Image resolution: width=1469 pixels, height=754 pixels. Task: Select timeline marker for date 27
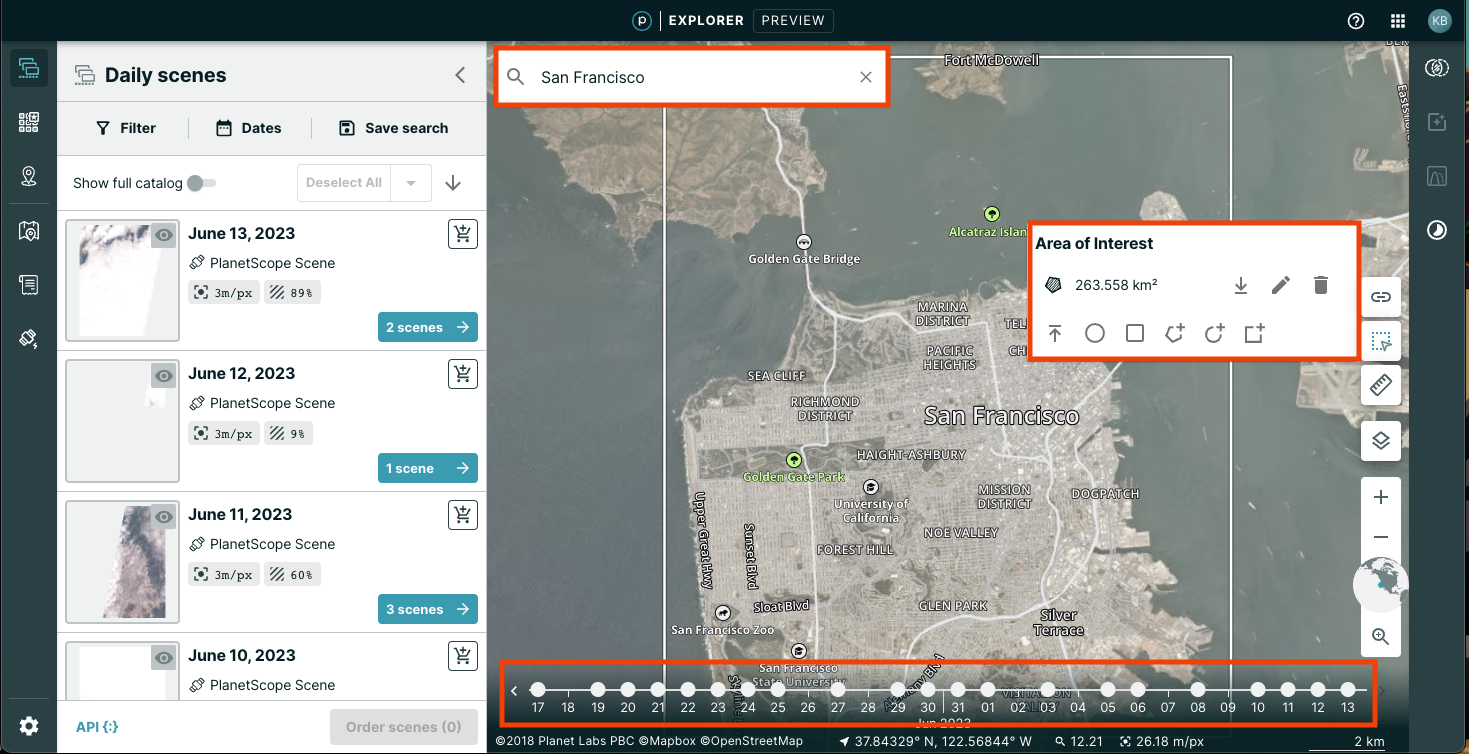838,689
